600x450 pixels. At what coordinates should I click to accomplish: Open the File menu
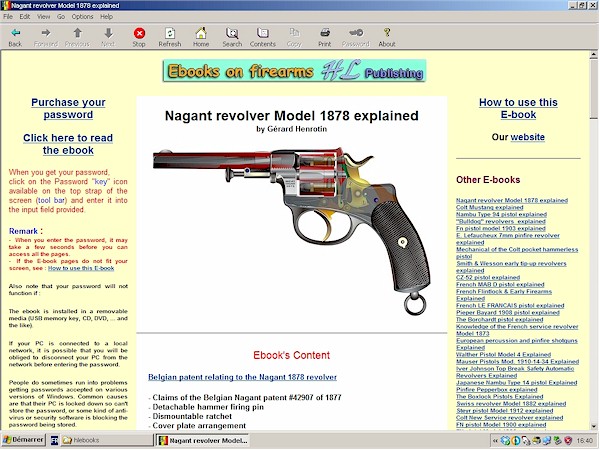click(8, 16)
